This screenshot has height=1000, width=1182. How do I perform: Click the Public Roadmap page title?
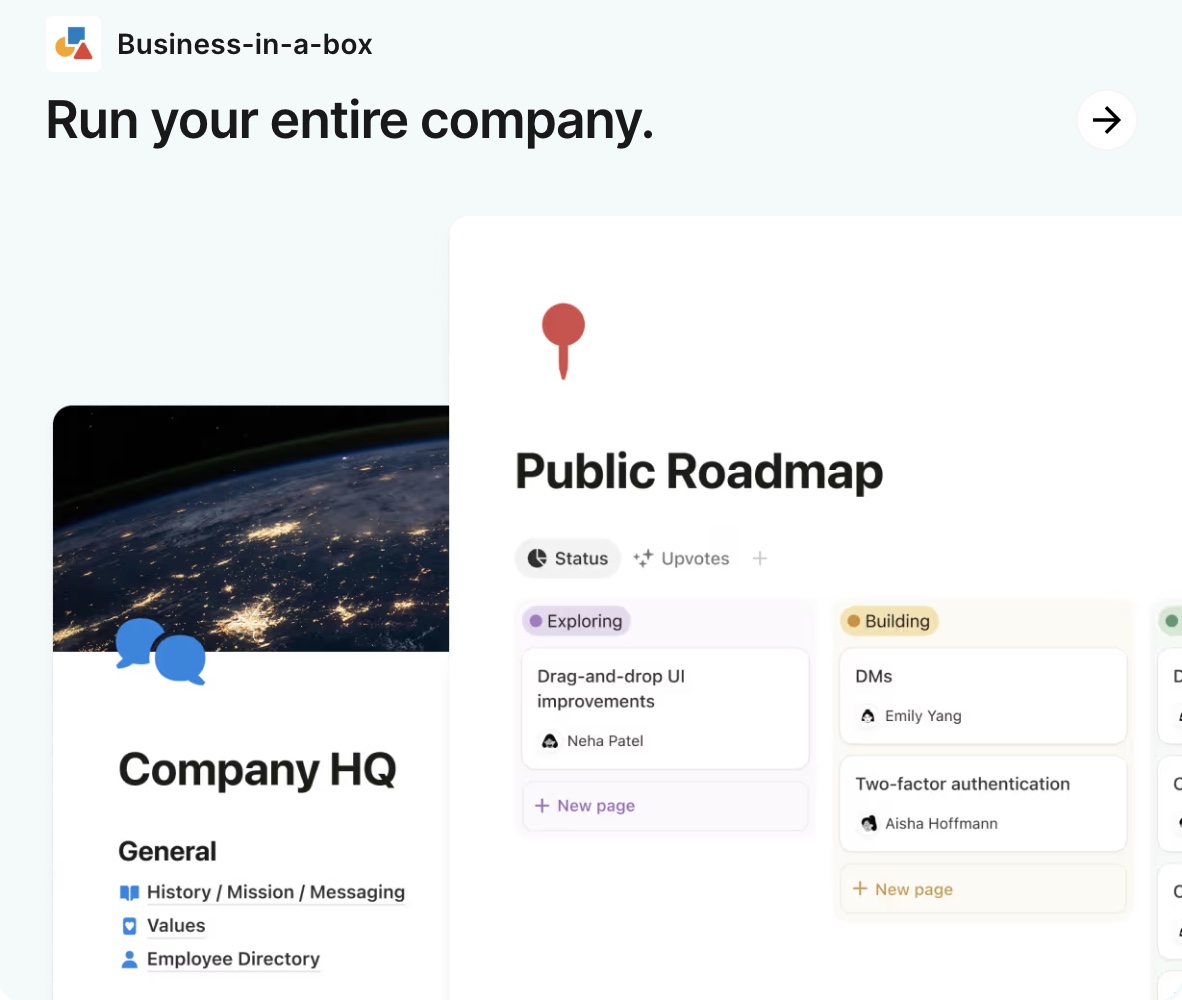click(699, 472)
